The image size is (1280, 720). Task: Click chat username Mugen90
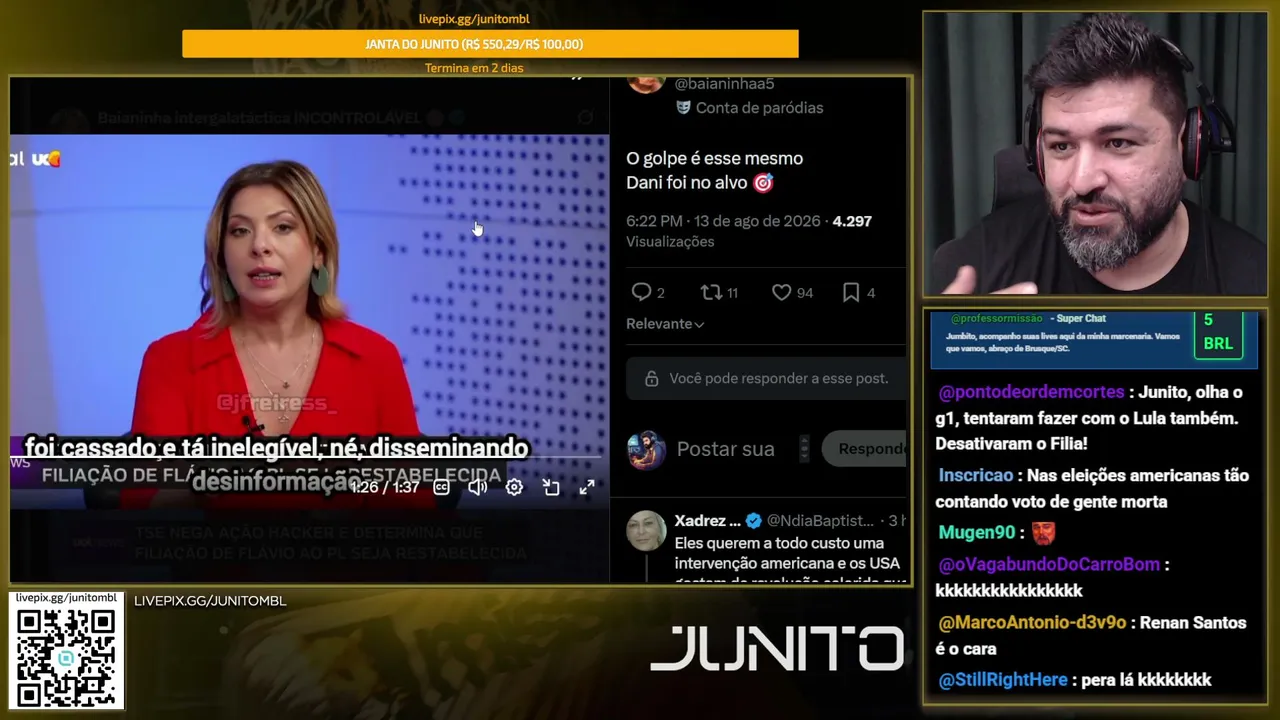[x=977, y=533]
